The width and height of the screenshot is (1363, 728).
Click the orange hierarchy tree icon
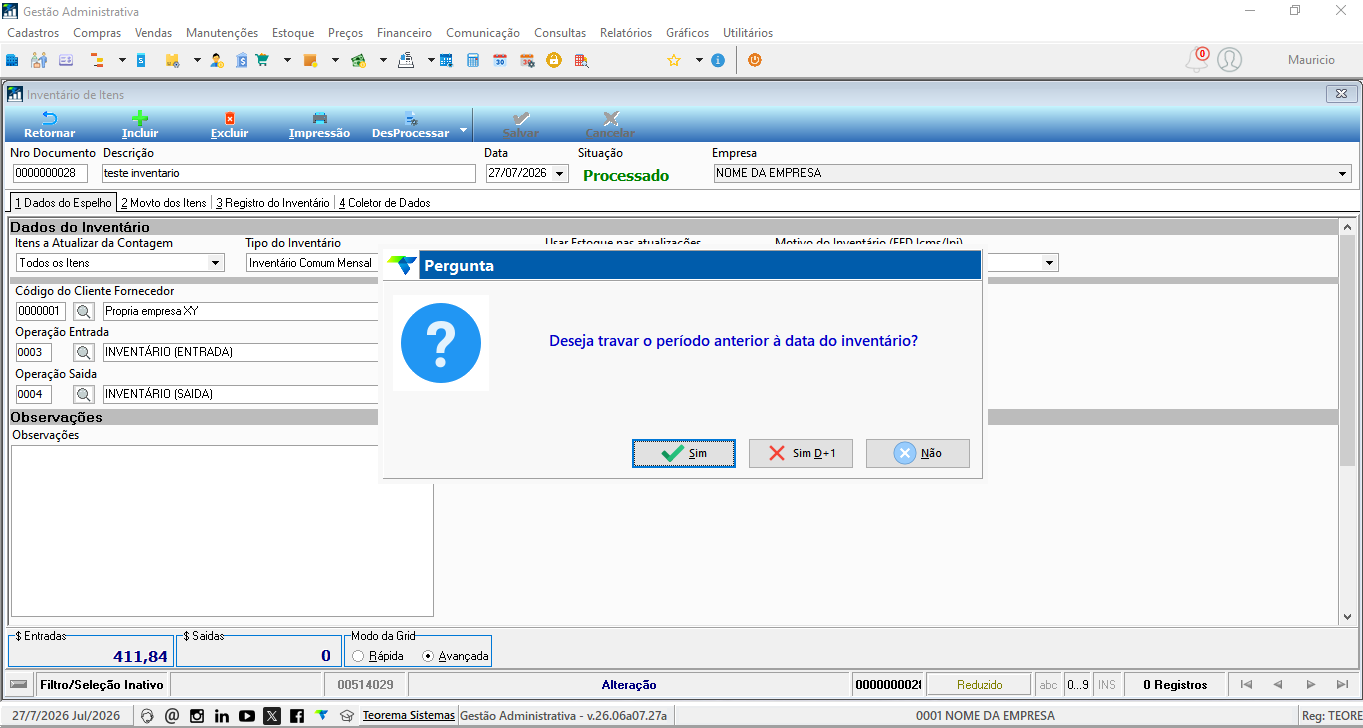[98, 60]
